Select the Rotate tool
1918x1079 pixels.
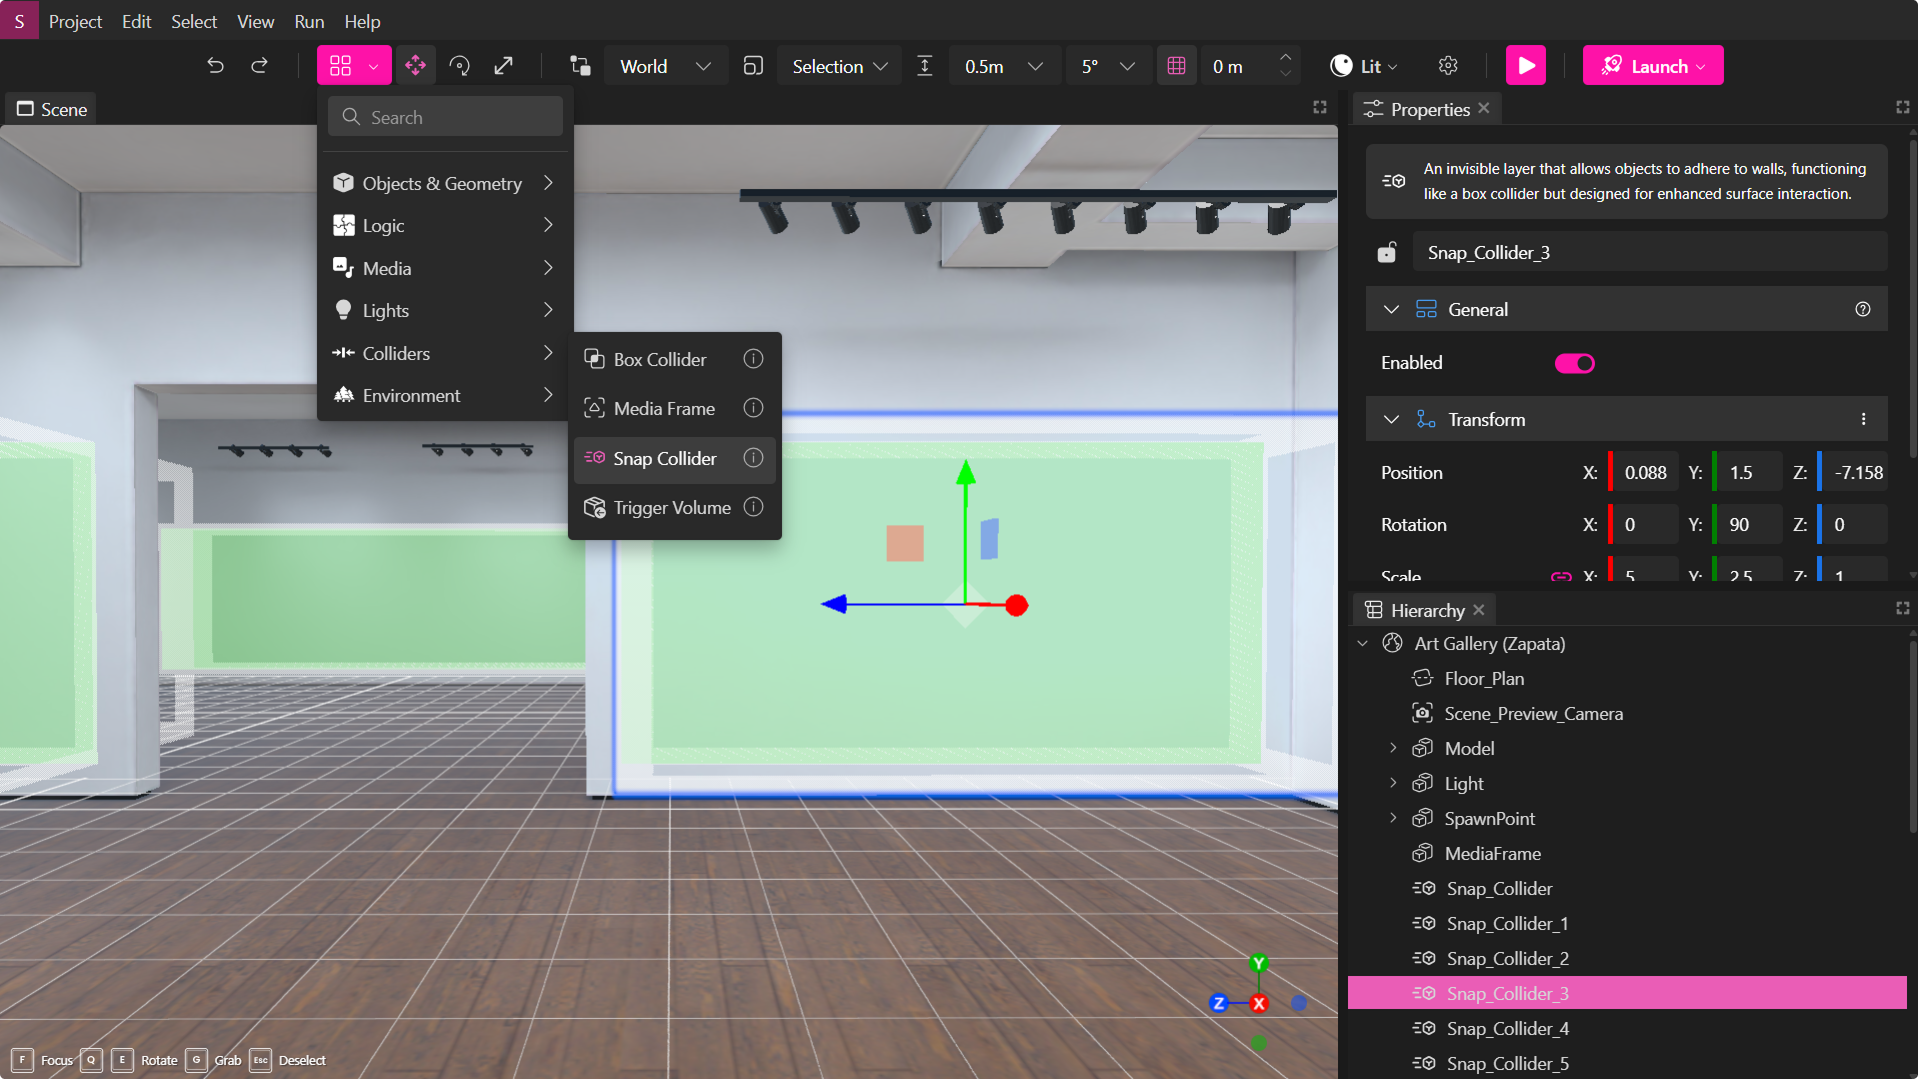[460, 65]
